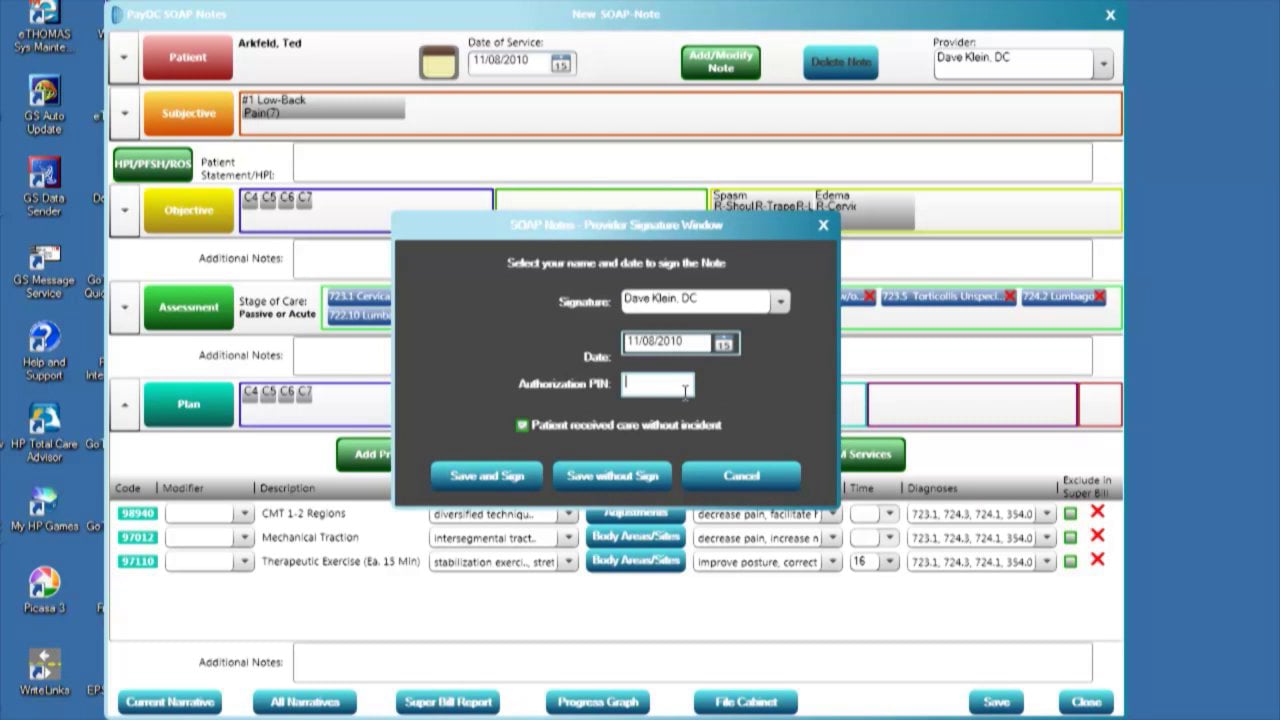Close the Provider Signature Window with X

823,225
